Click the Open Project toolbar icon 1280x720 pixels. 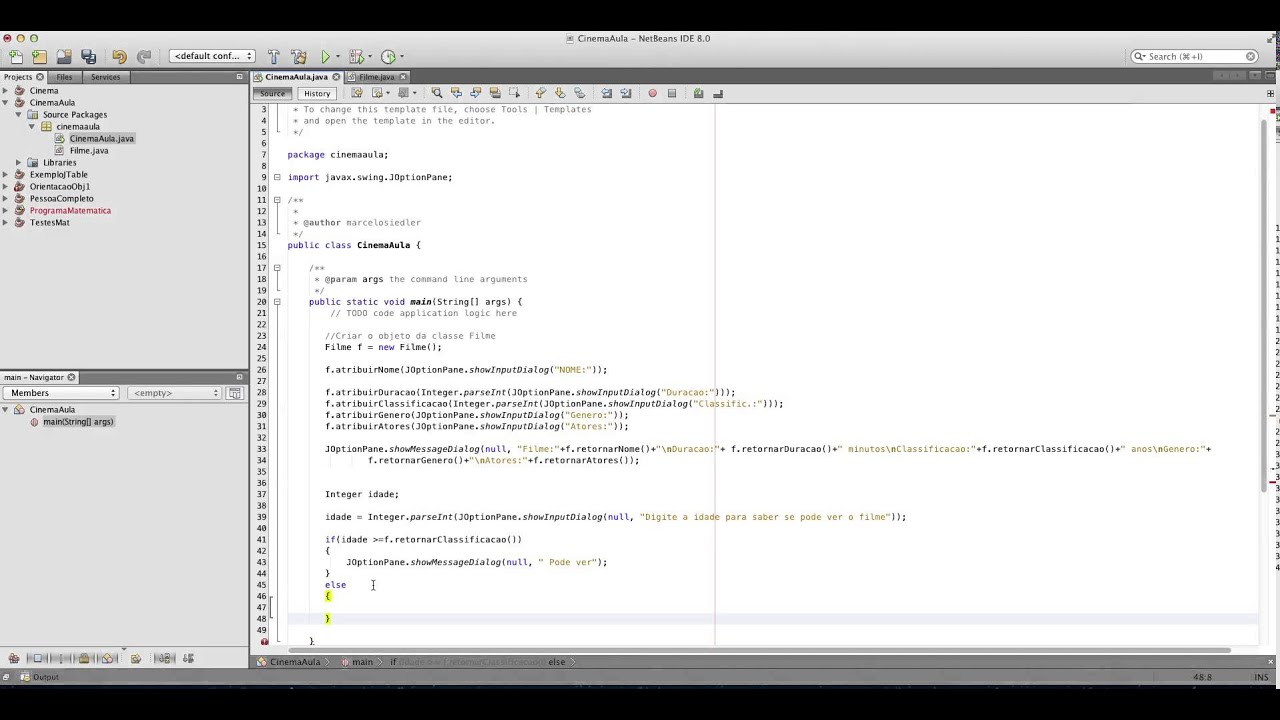point(63,56)
